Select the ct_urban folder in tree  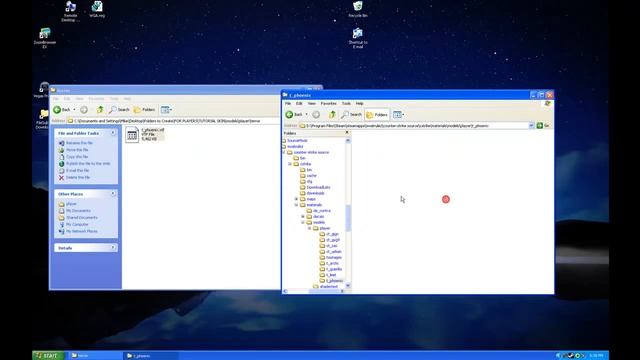tap(333, 252)
